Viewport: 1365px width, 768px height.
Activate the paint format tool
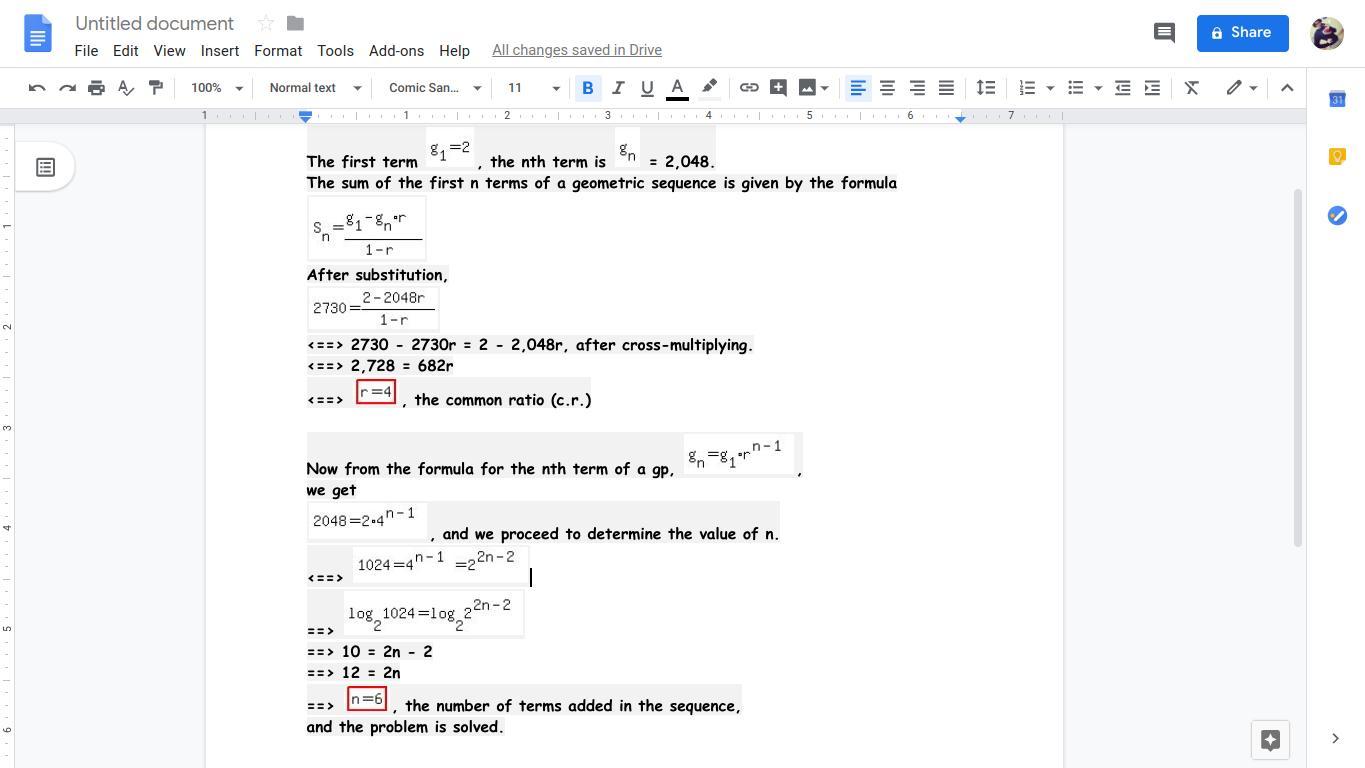point(155,88)
